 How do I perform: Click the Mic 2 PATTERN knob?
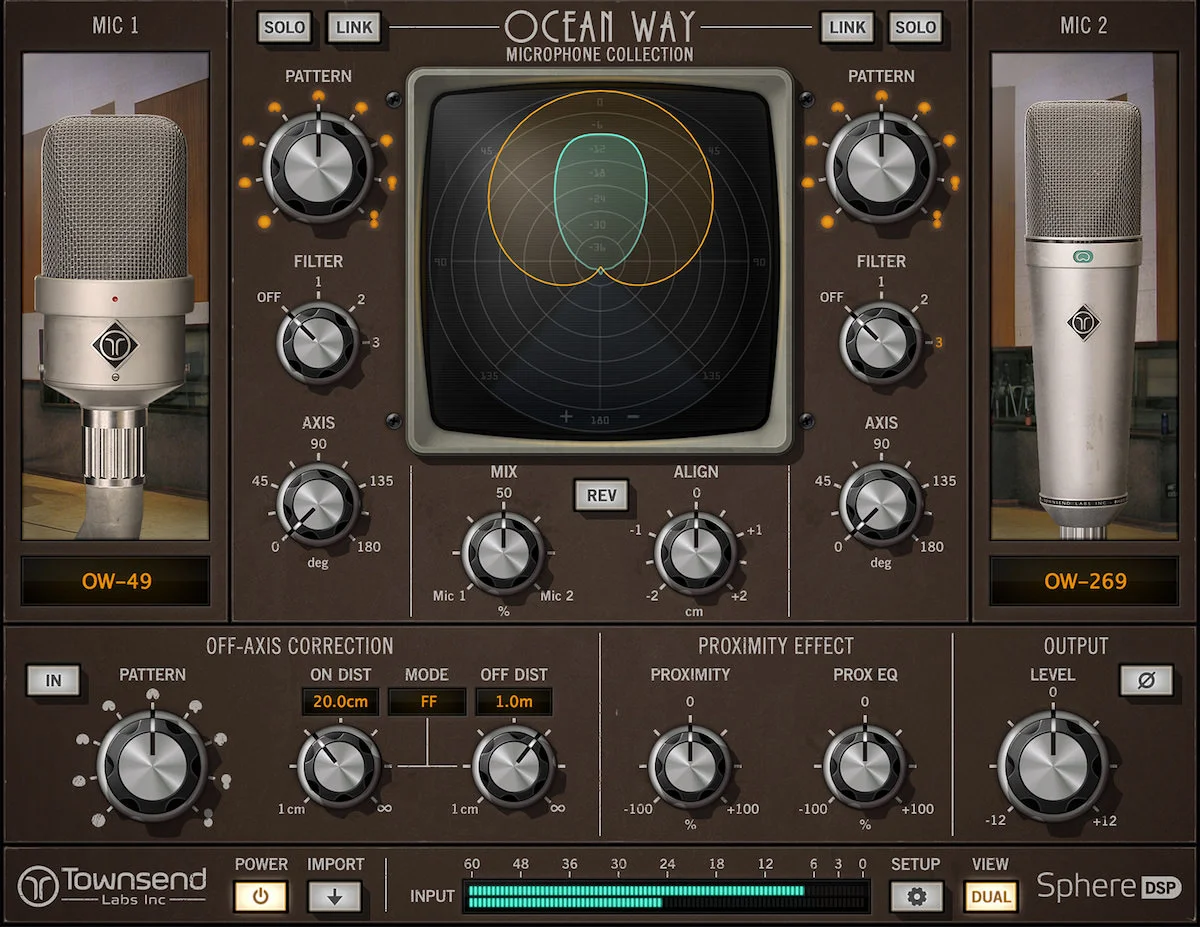point(881,167)
